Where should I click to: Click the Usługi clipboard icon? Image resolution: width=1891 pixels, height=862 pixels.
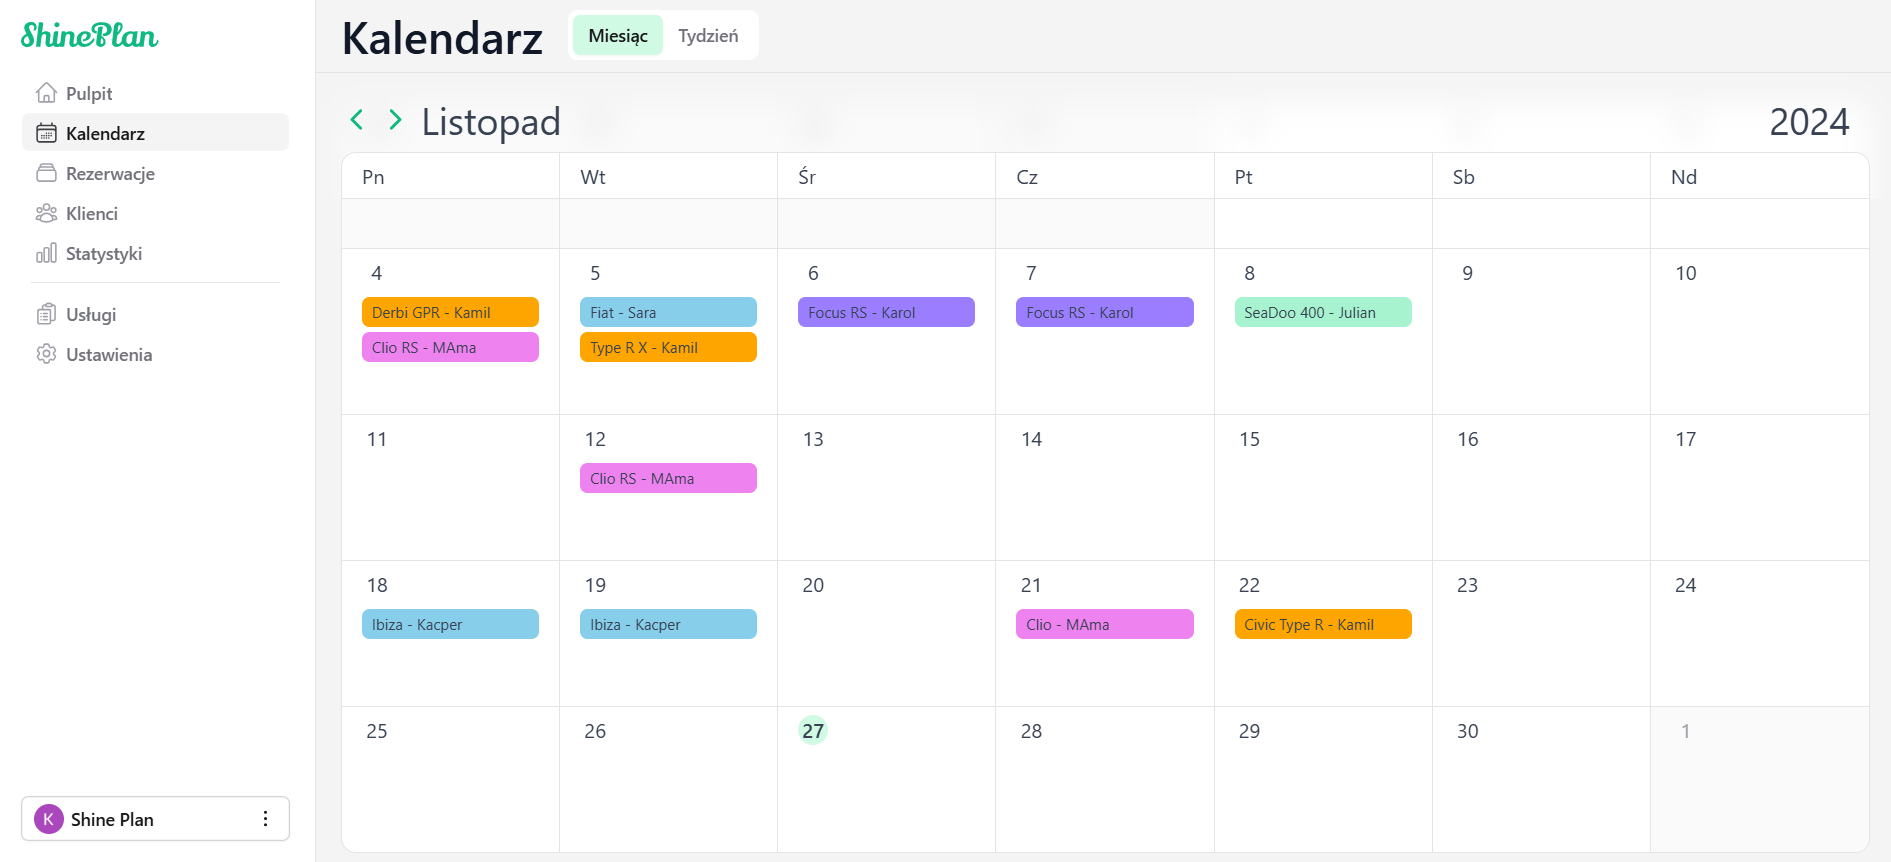(46, 314)
